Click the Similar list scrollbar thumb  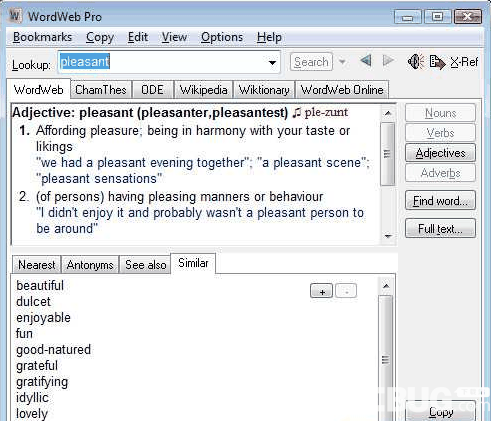[386, 358]
